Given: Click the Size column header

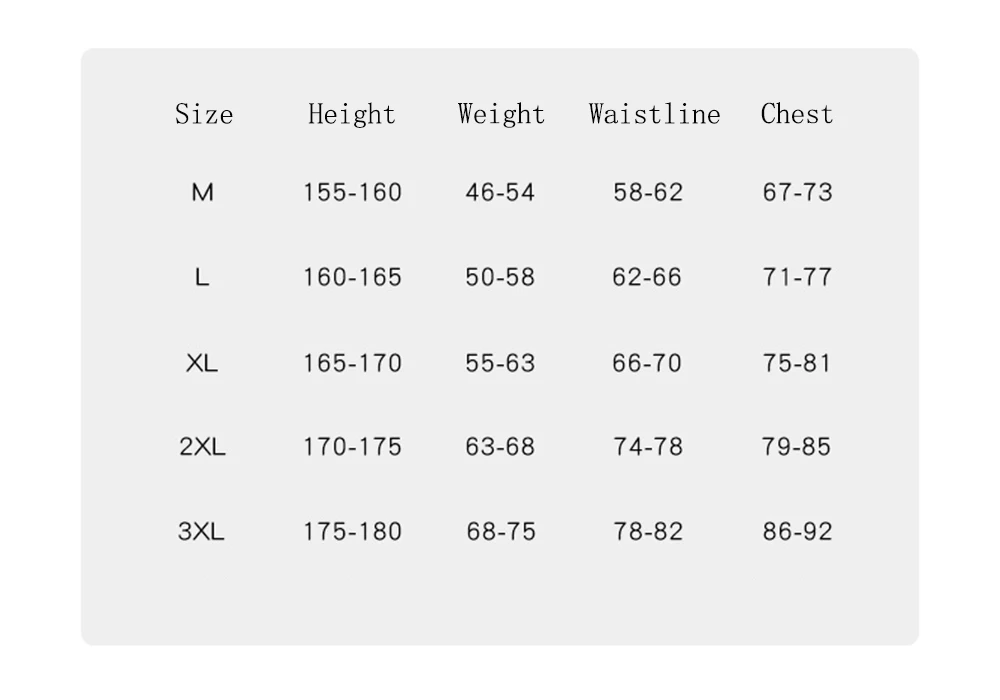Looking at the screenshot, I should 204,114.
